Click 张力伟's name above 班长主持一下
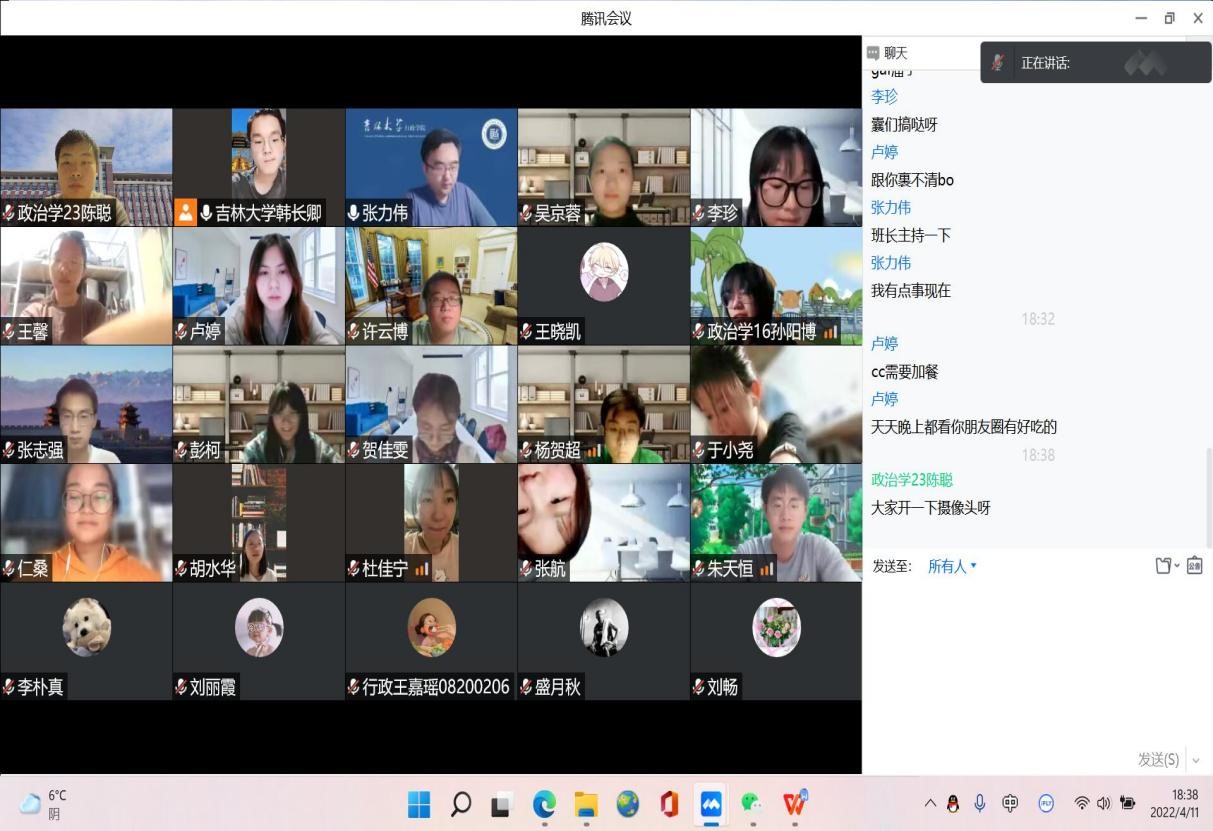1213x831 pixels. pyautogui.click(x=891, y=208)
